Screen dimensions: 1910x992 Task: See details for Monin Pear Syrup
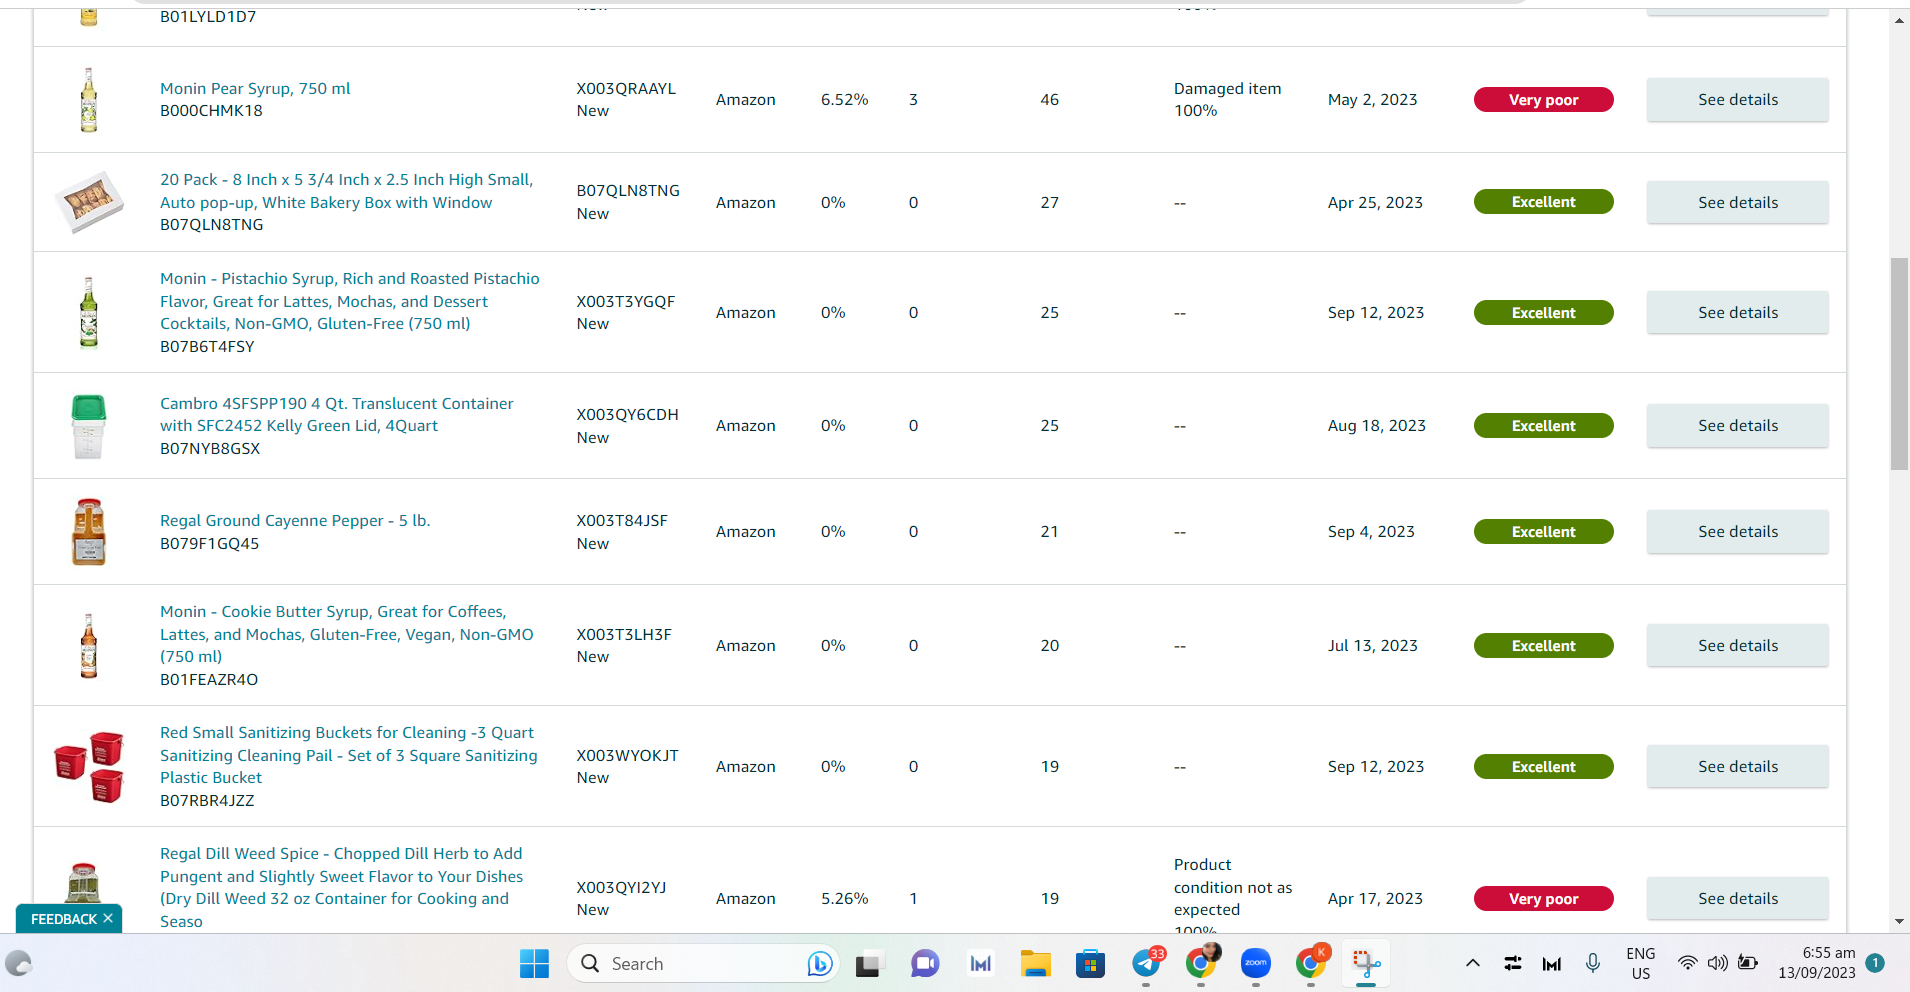pos(1737,99)
